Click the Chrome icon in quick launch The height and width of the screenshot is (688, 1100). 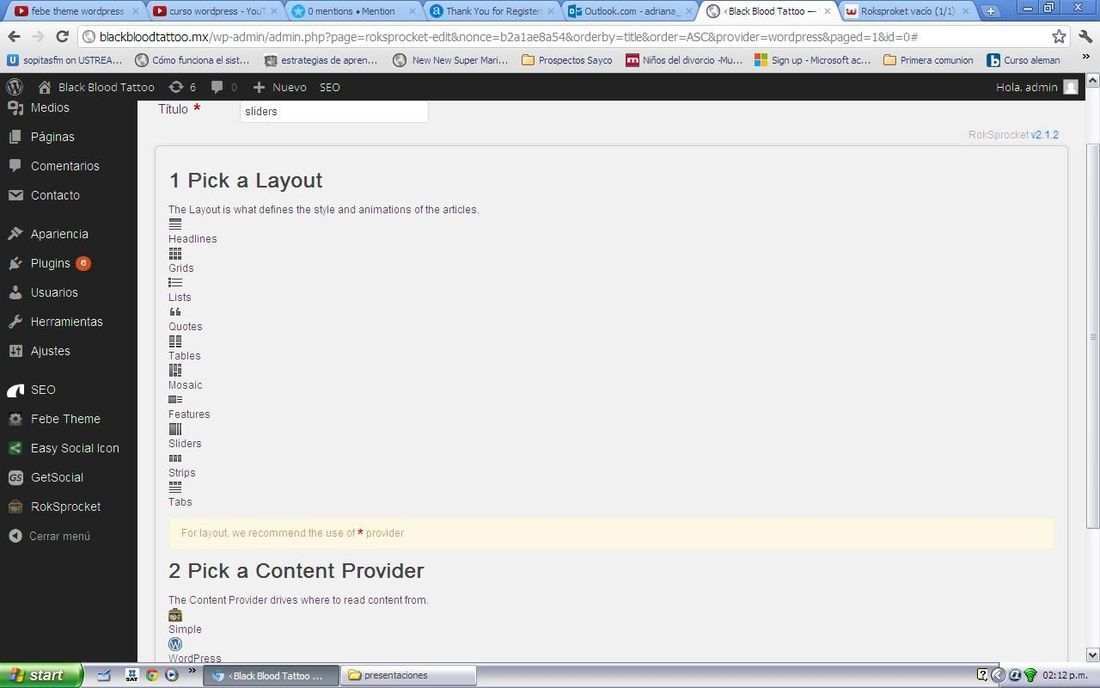(152, 675)
